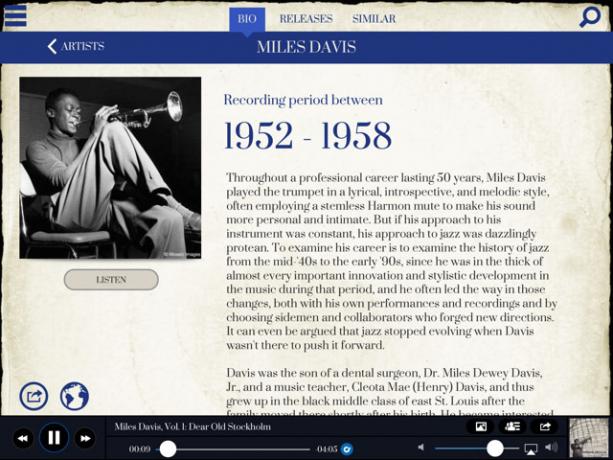Click the share icon below the photo
The height and width of the screenshot is (460, 613).
[34, 396]
